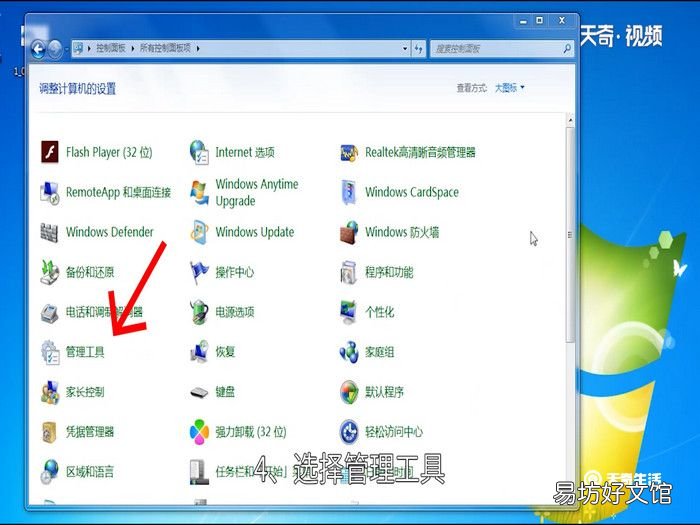Click the search magnifier icon
Screen dimensions: 700x525
click(x=567, y=49)
